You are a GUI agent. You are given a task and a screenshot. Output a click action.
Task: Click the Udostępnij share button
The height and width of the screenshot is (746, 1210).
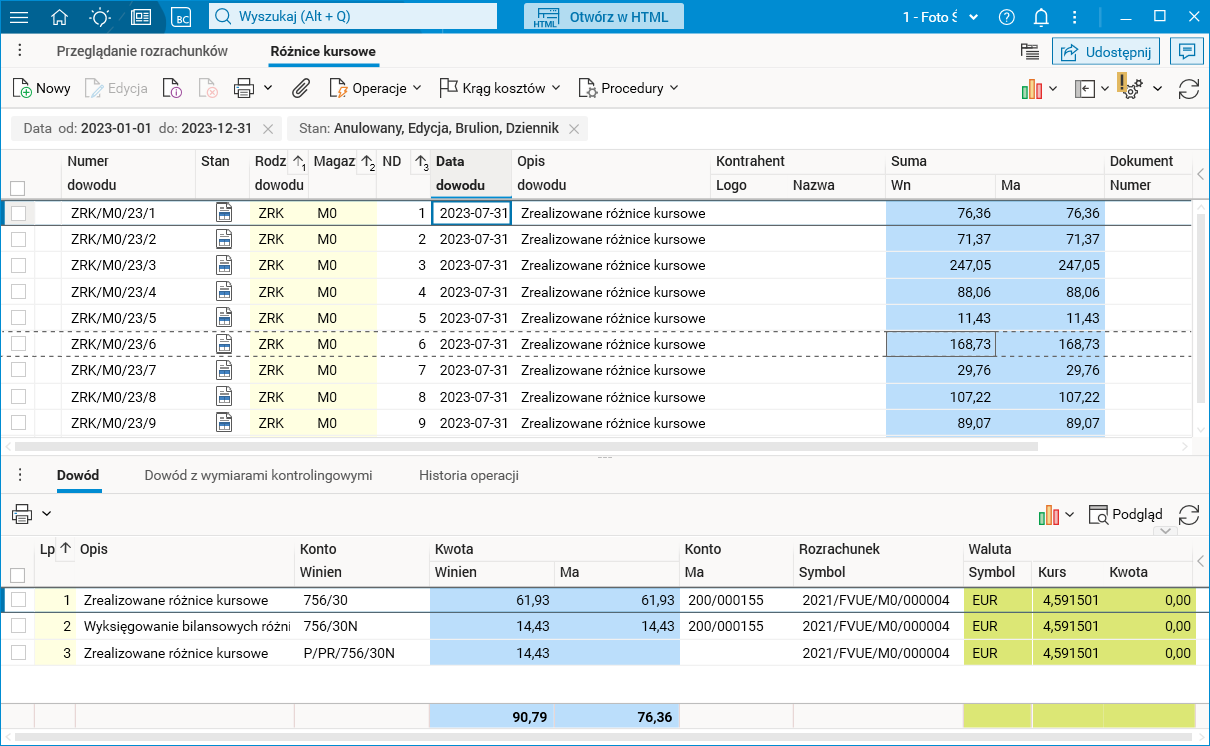click(1105, 52)
